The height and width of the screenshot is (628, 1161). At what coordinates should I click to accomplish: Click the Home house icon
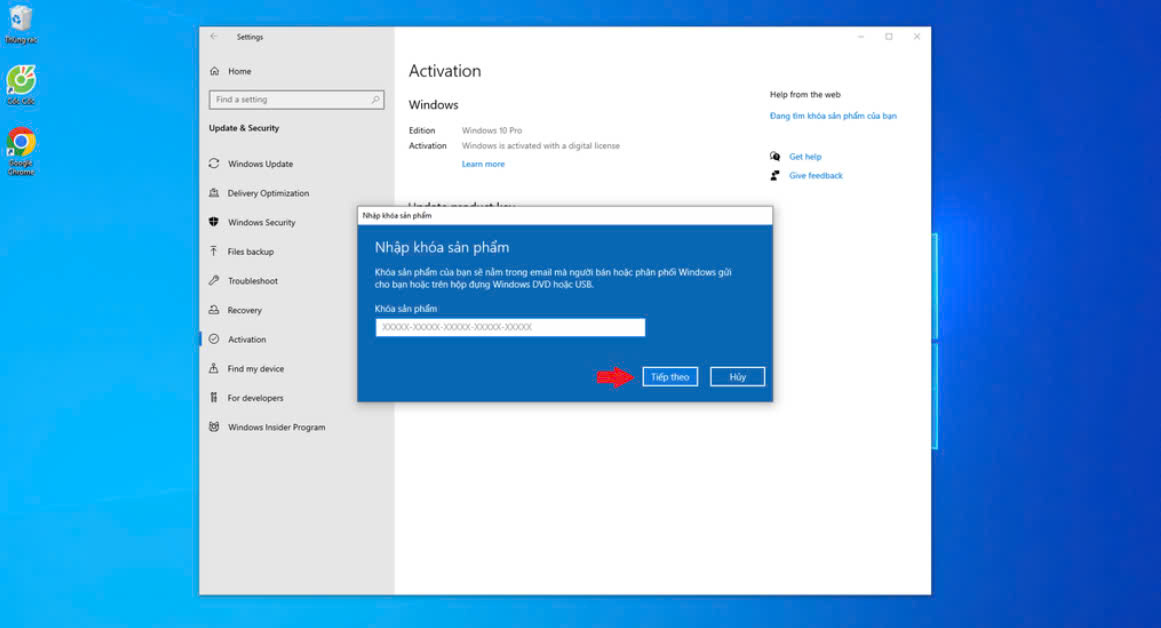(215, 71)
